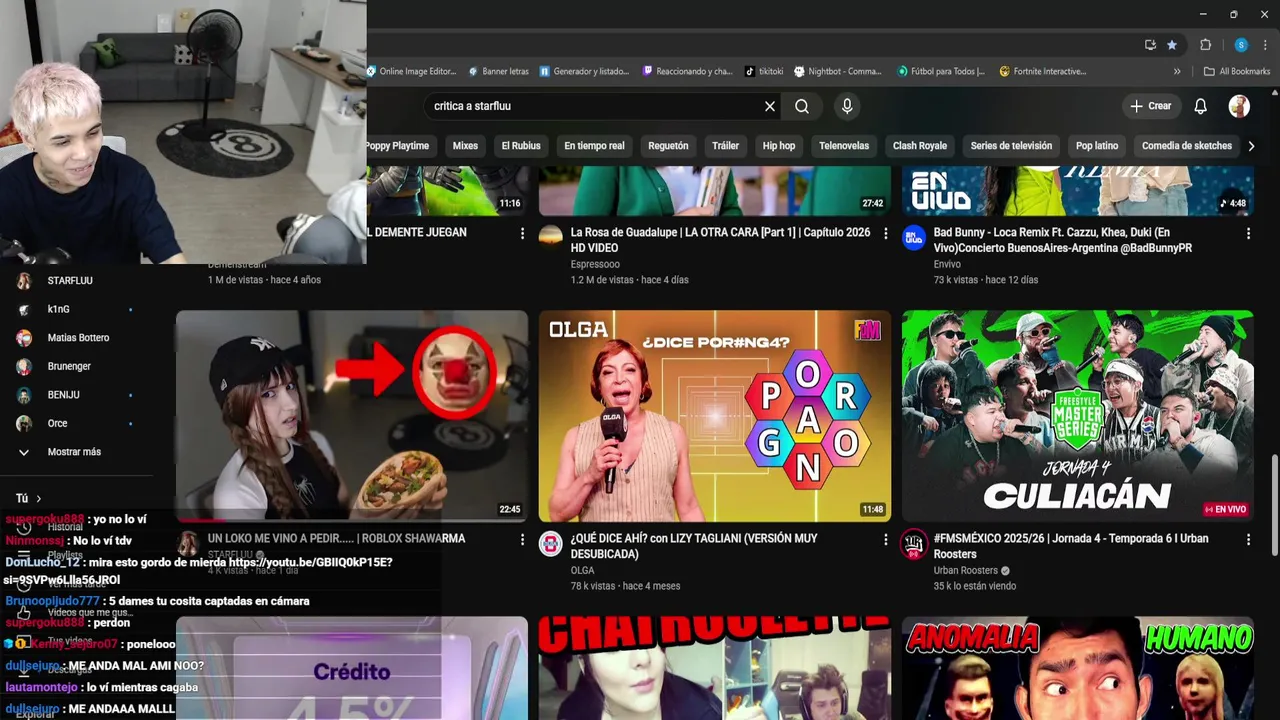1280x720 pixels.
Task: Open #FMSMÉXICO 2025/26 Jornada 4 title
Action: pos(1071,546)
